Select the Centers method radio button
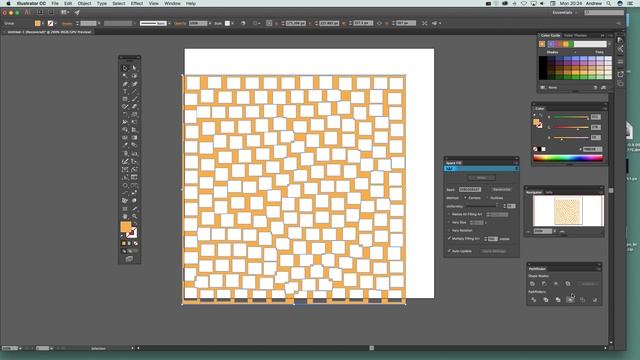The width and height of the screenshot is (640, 360). [x=465, y=198]
